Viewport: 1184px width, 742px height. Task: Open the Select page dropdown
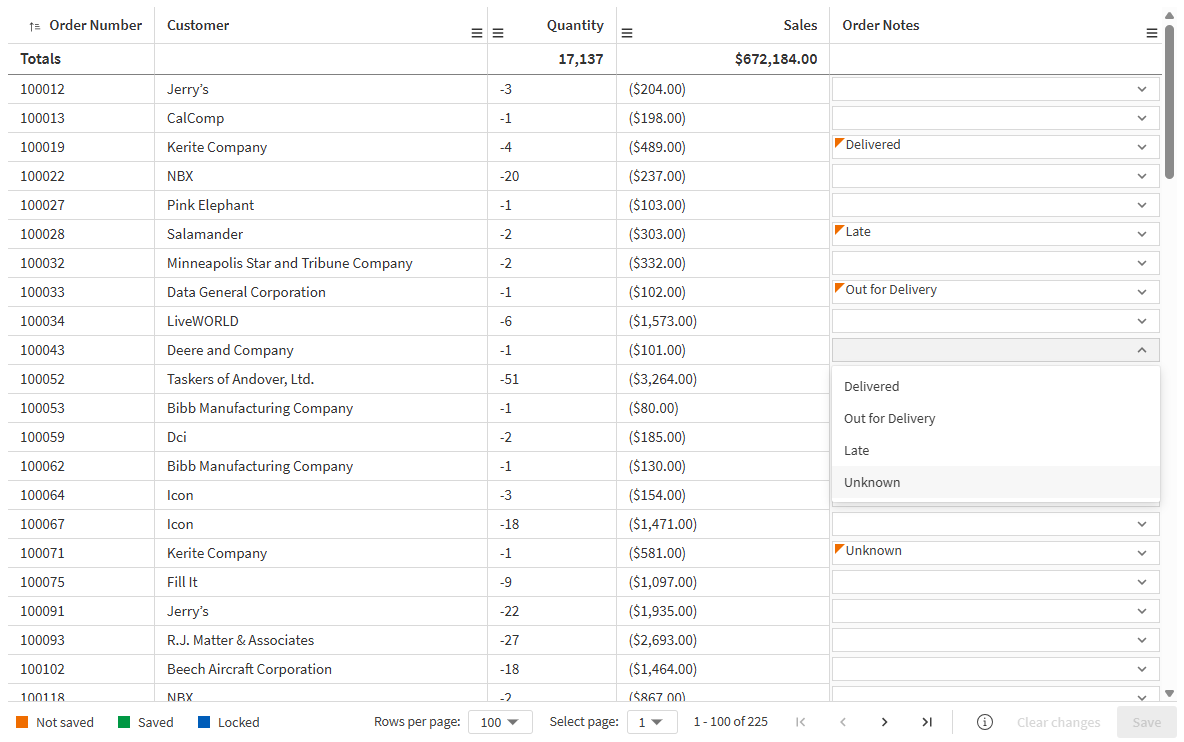[x=652, y=721]
